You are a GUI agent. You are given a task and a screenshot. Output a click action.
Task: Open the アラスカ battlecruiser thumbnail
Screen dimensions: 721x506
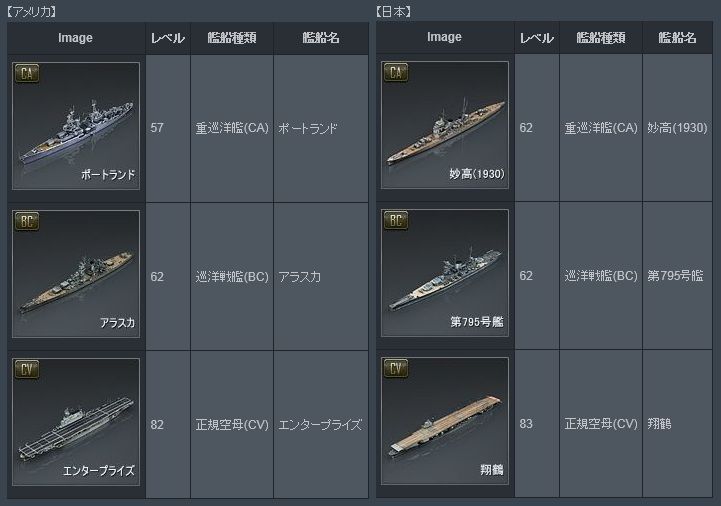(76, 274)
